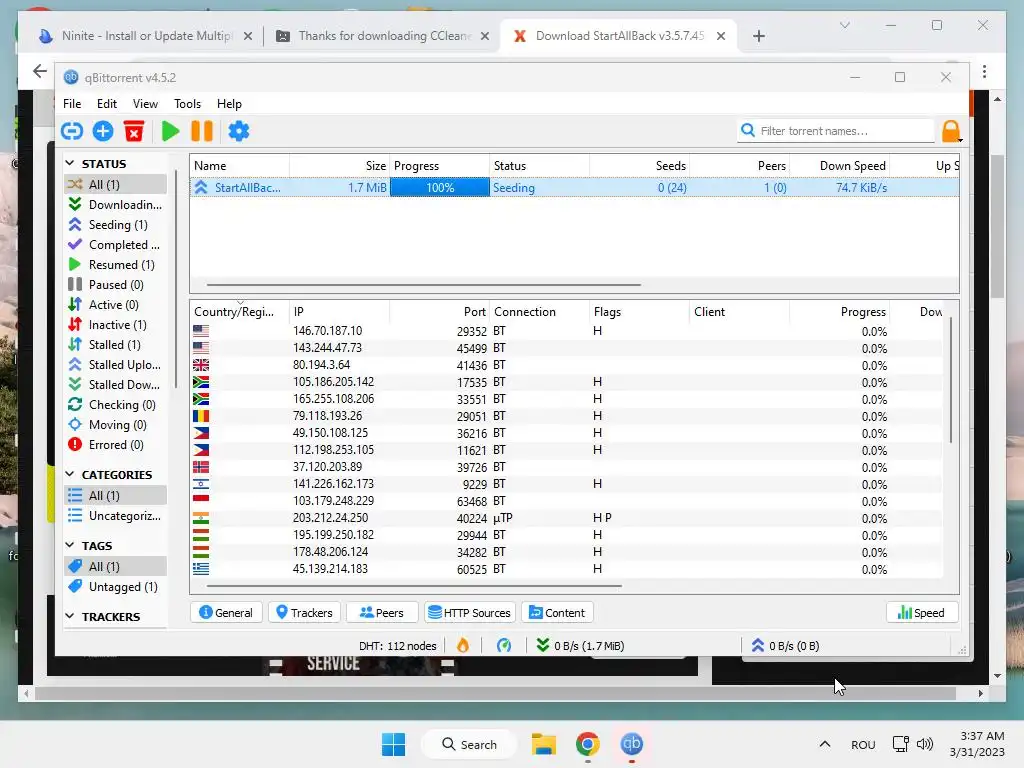Image resolution: width=1024 pixels, height=768 pixels.
Task: Switch to the Content tab
Action: click(x=557, y=613)
